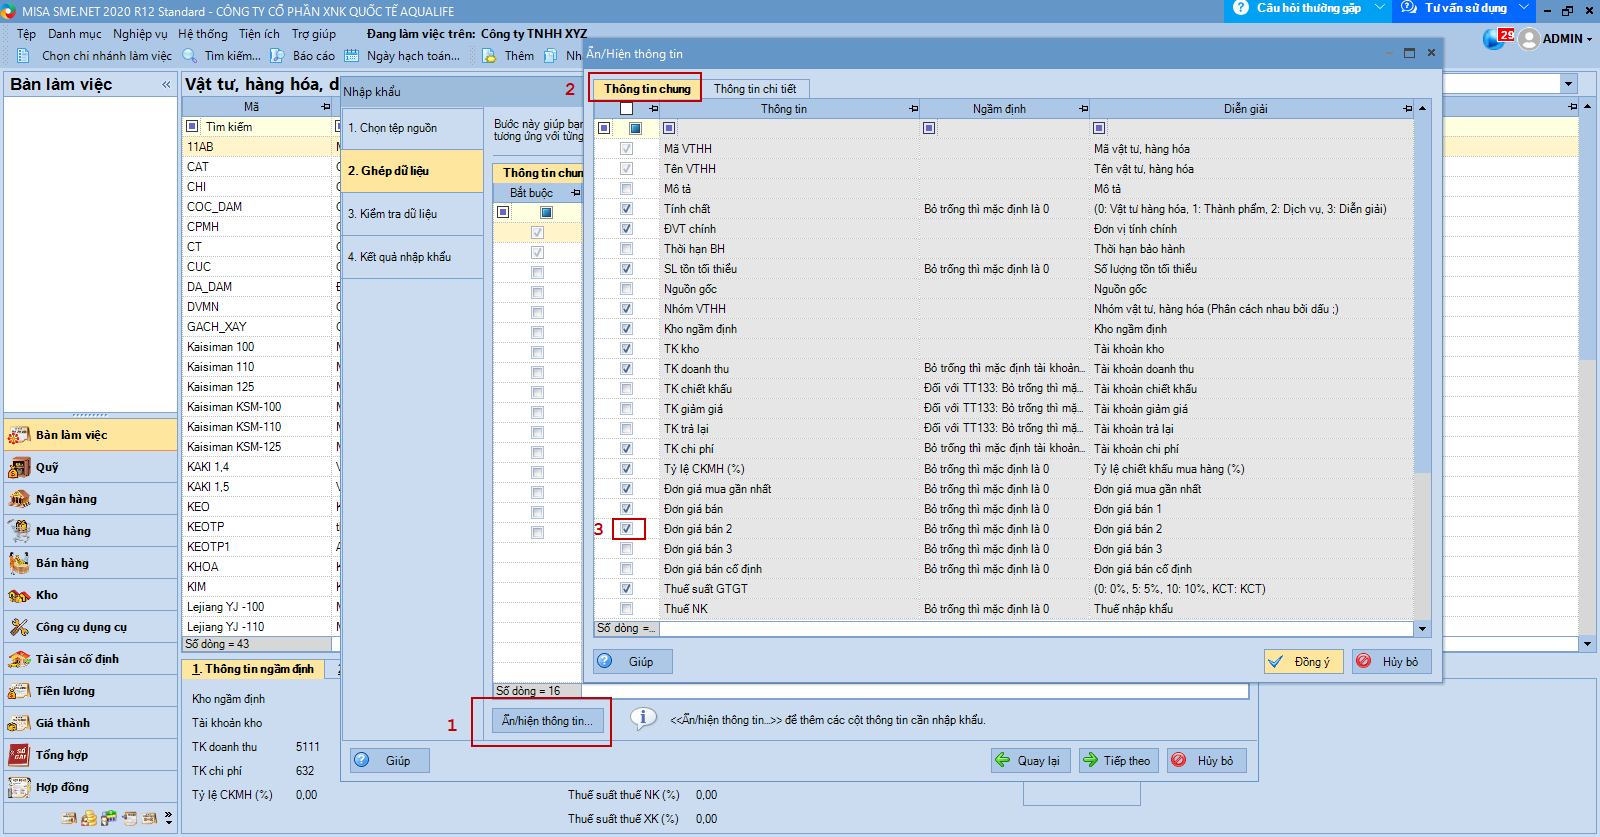Click the Ẩn/hiện thông tin... button
Screen dimensions: 1600x837
[x=547, y=721]
